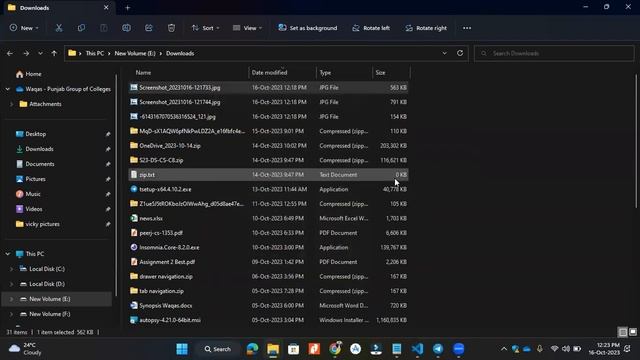Select OneDrive_2023-10-14.zip file
640x360 pixels.
tap(269, 146)
